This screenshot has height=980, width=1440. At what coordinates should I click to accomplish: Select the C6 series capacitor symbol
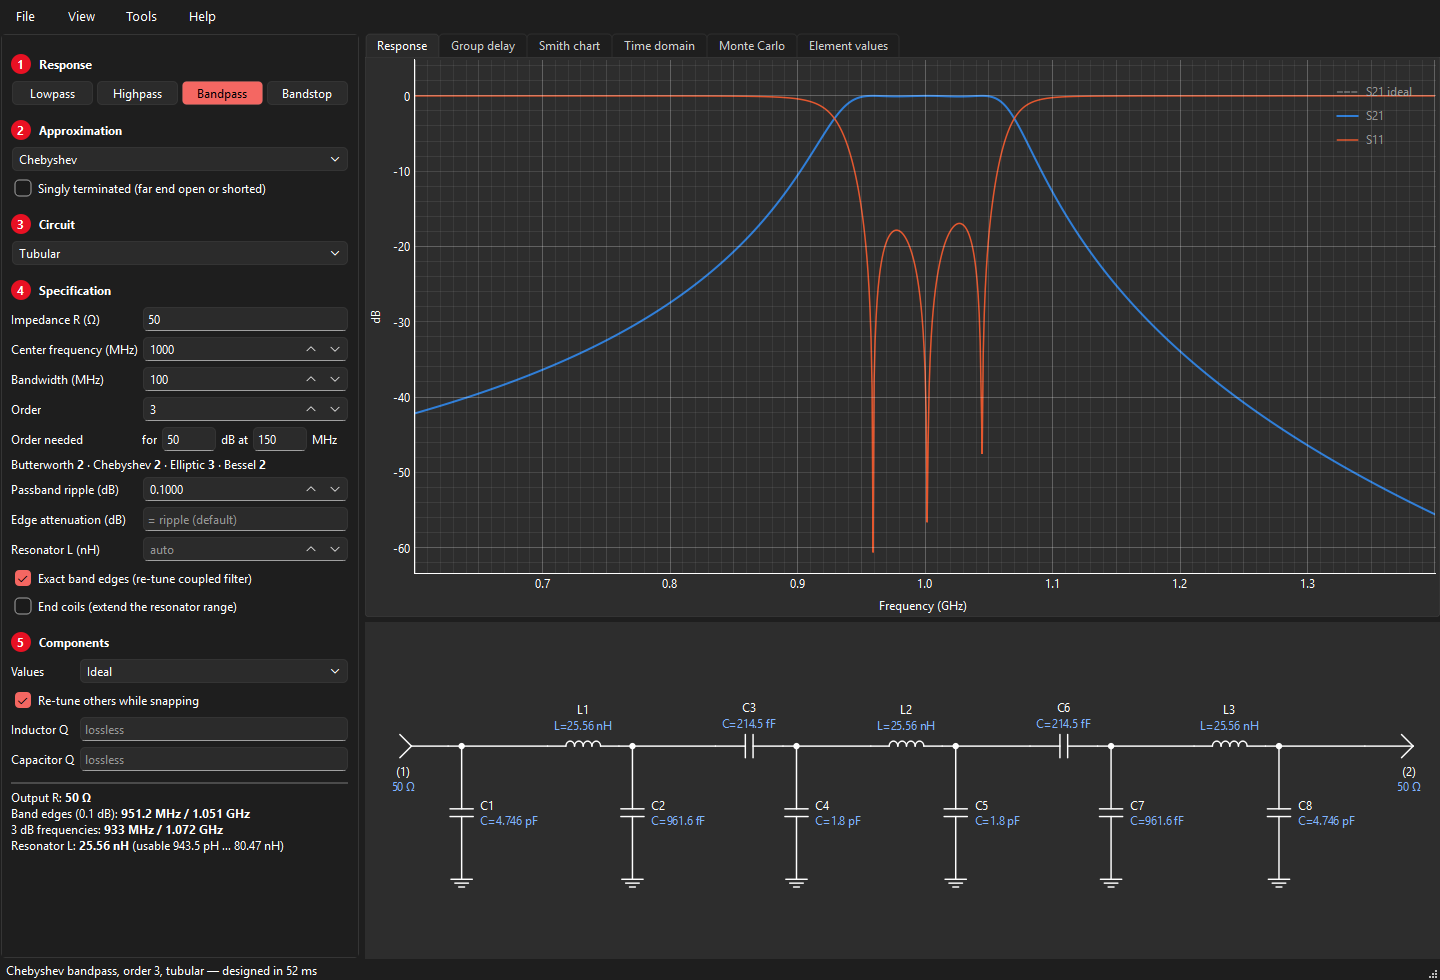(x=1064, y=746)
